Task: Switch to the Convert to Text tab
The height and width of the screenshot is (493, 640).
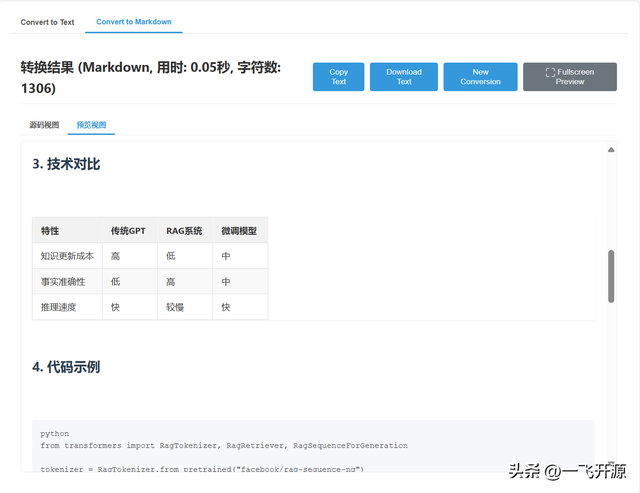Action: pyautogui.click(x=47, y=22)
